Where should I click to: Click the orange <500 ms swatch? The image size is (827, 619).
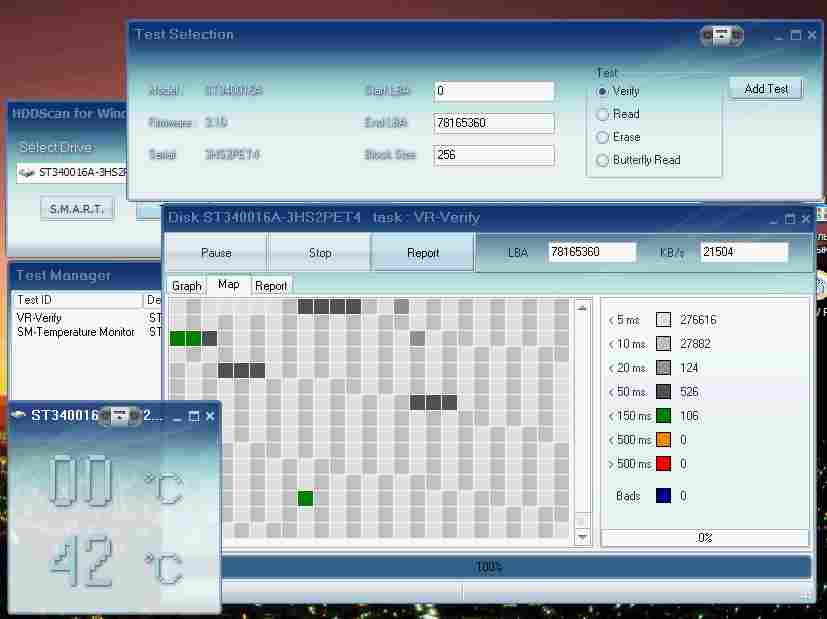click(x=663, y=440)
